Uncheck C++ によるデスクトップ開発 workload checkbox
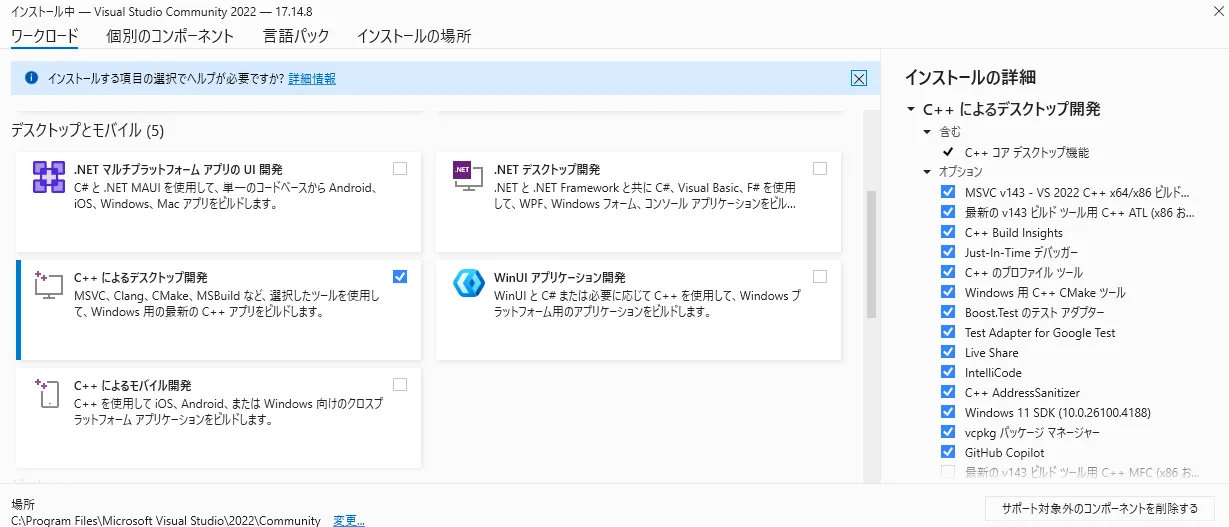 coord(400,276)
